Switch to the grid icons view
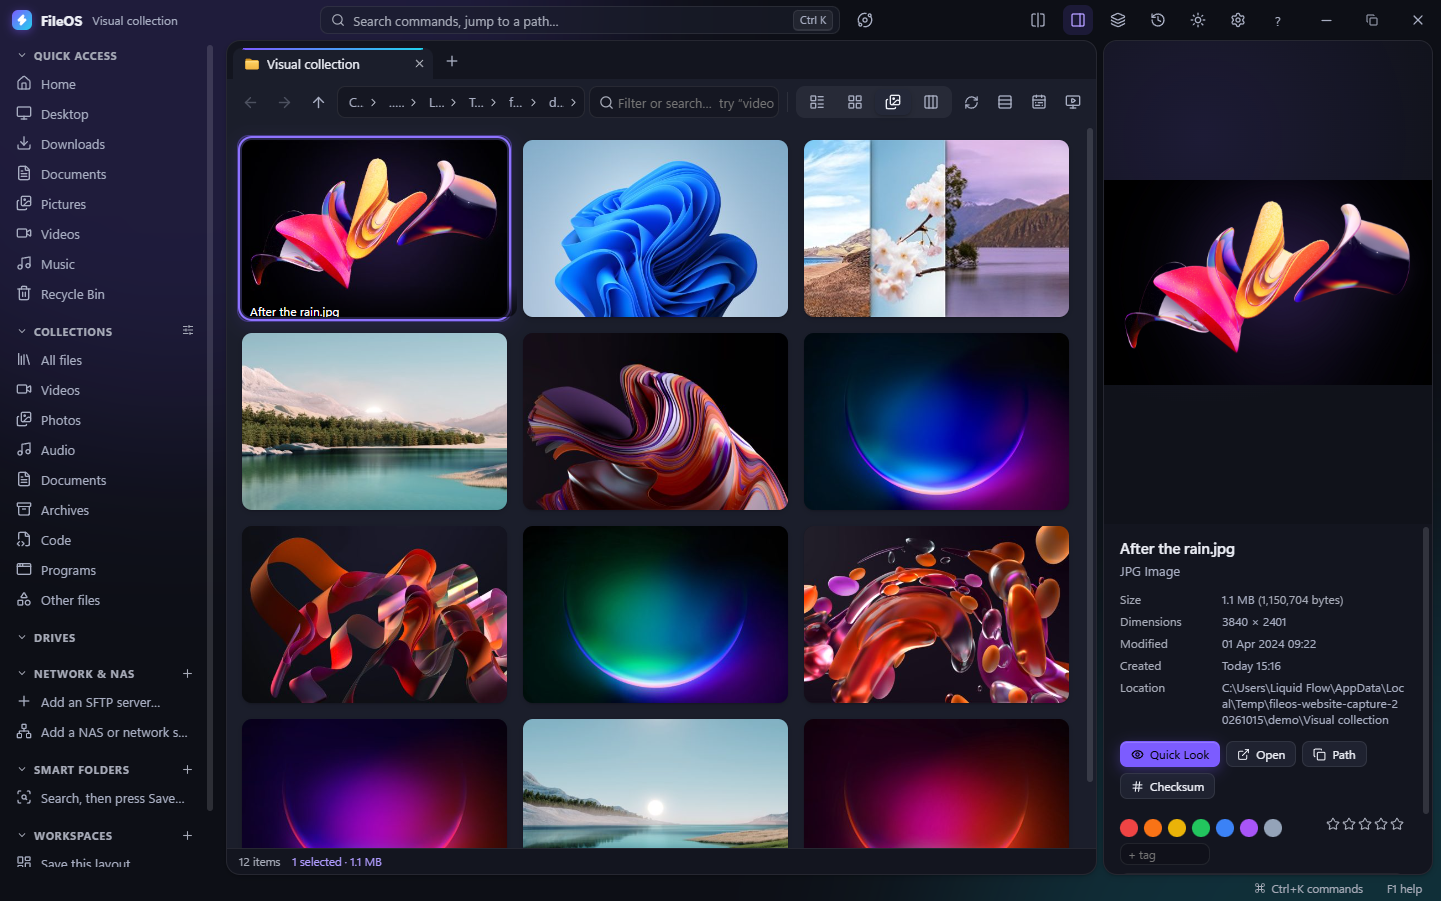The height and width of the screenshot is (901, 1441). pyautogui.click(x=855, y=102)
